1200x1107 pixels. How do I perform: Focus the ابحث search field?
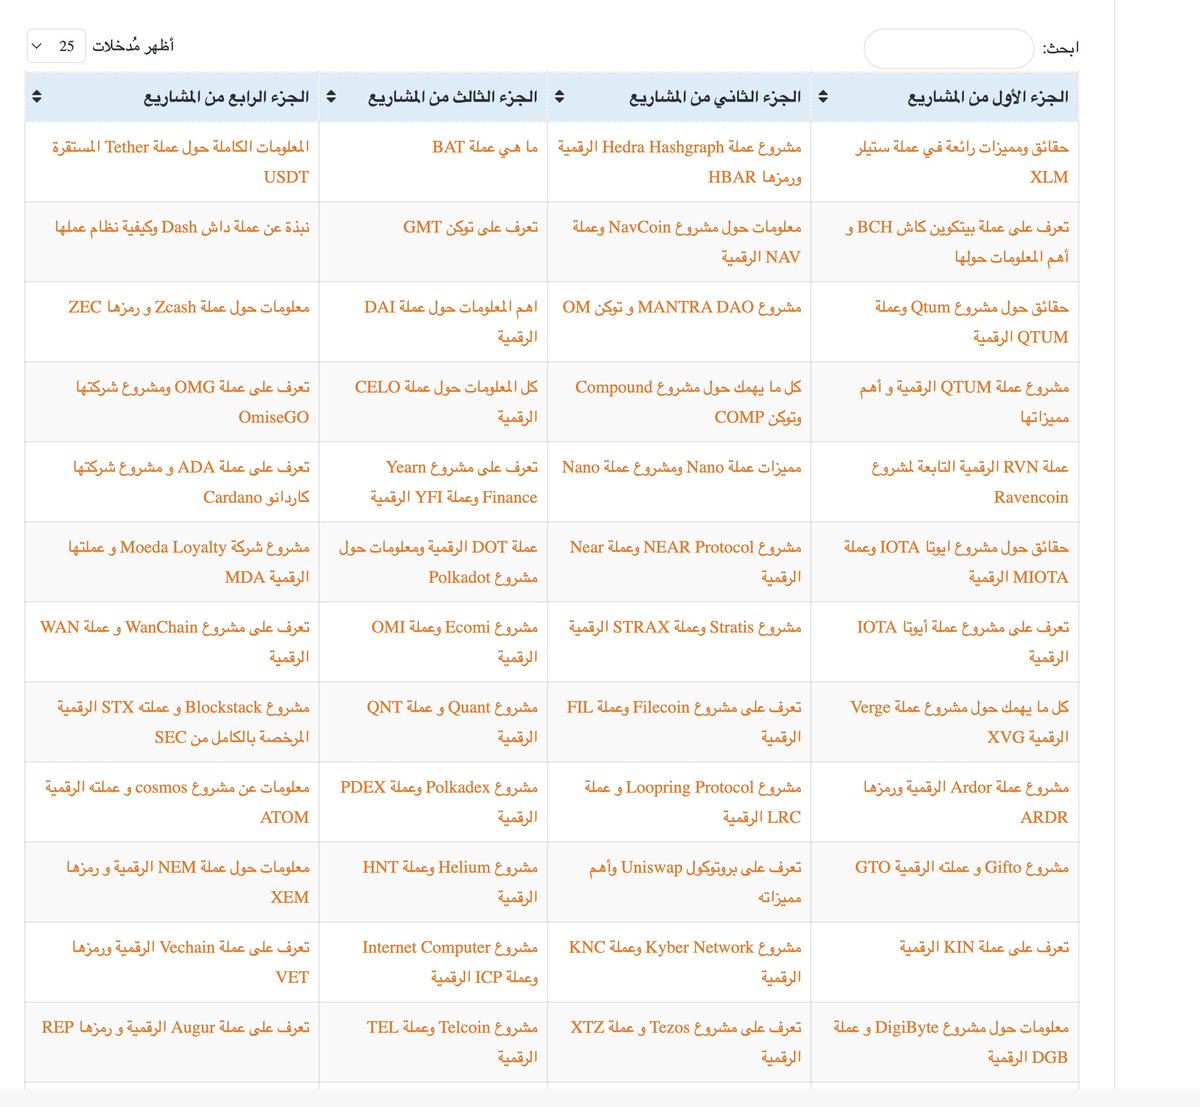948,48
